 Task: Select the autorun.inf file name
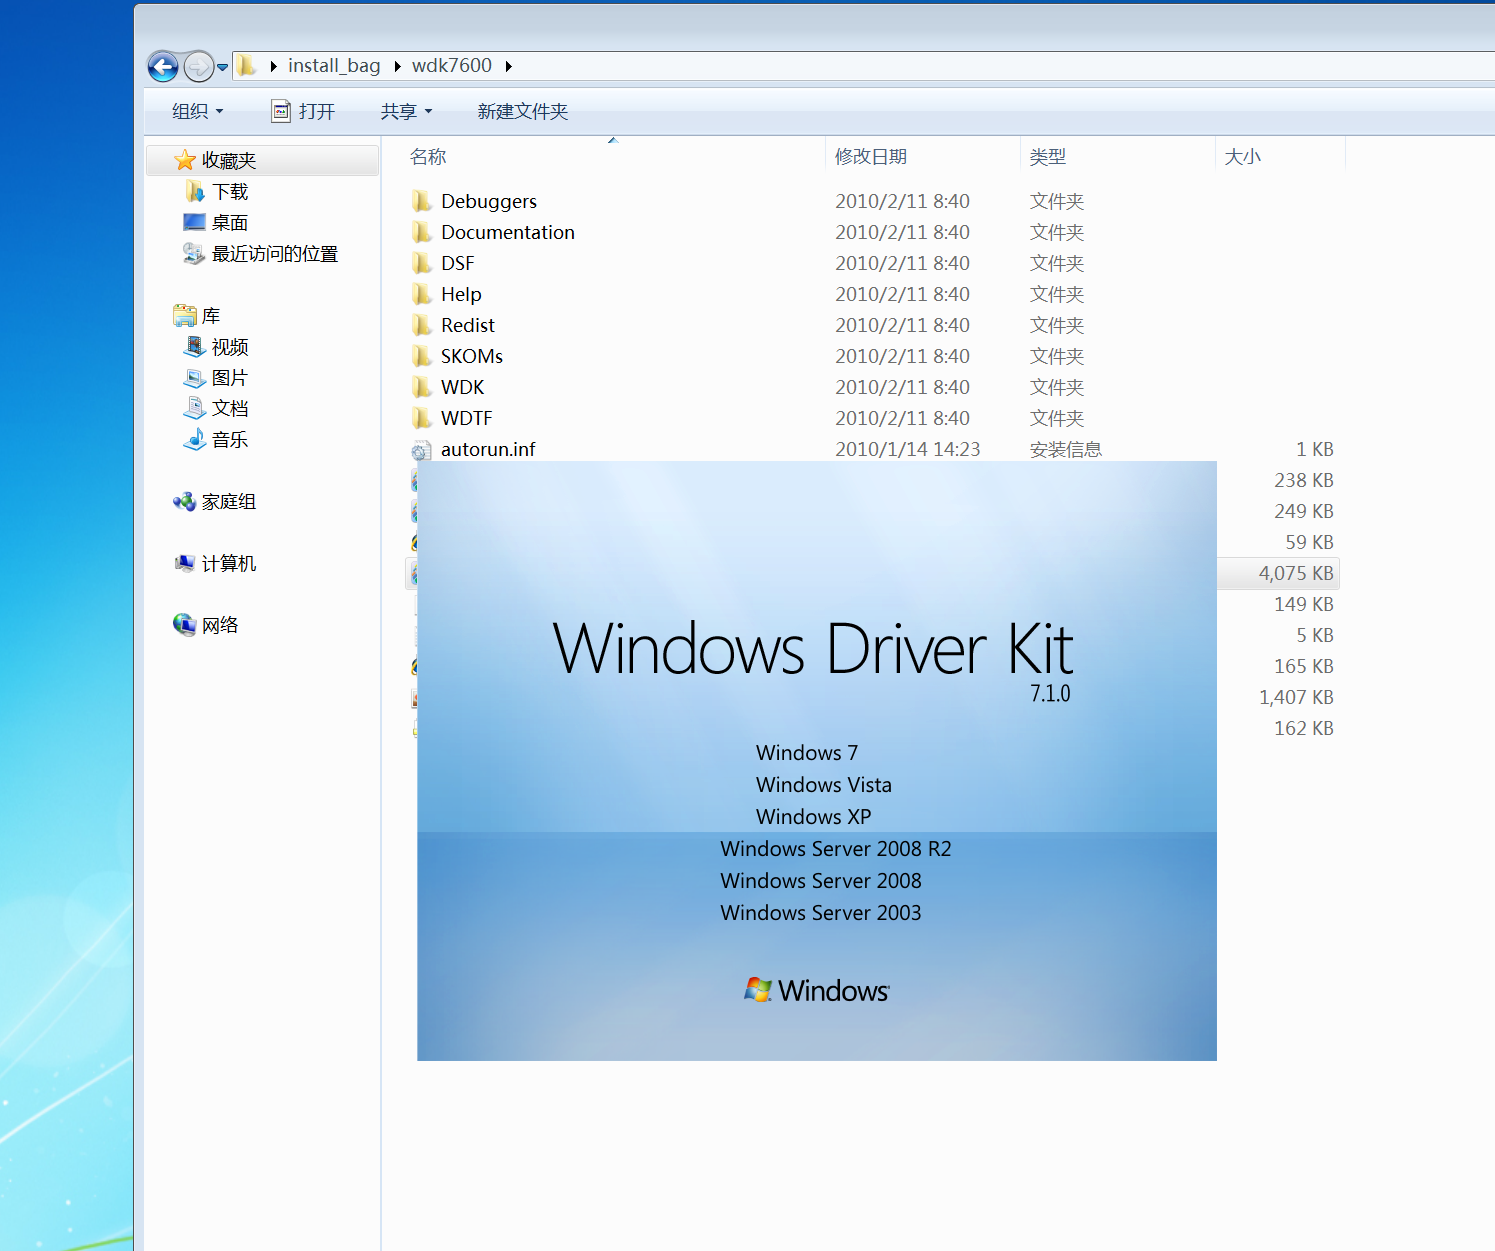coord(488,449)
